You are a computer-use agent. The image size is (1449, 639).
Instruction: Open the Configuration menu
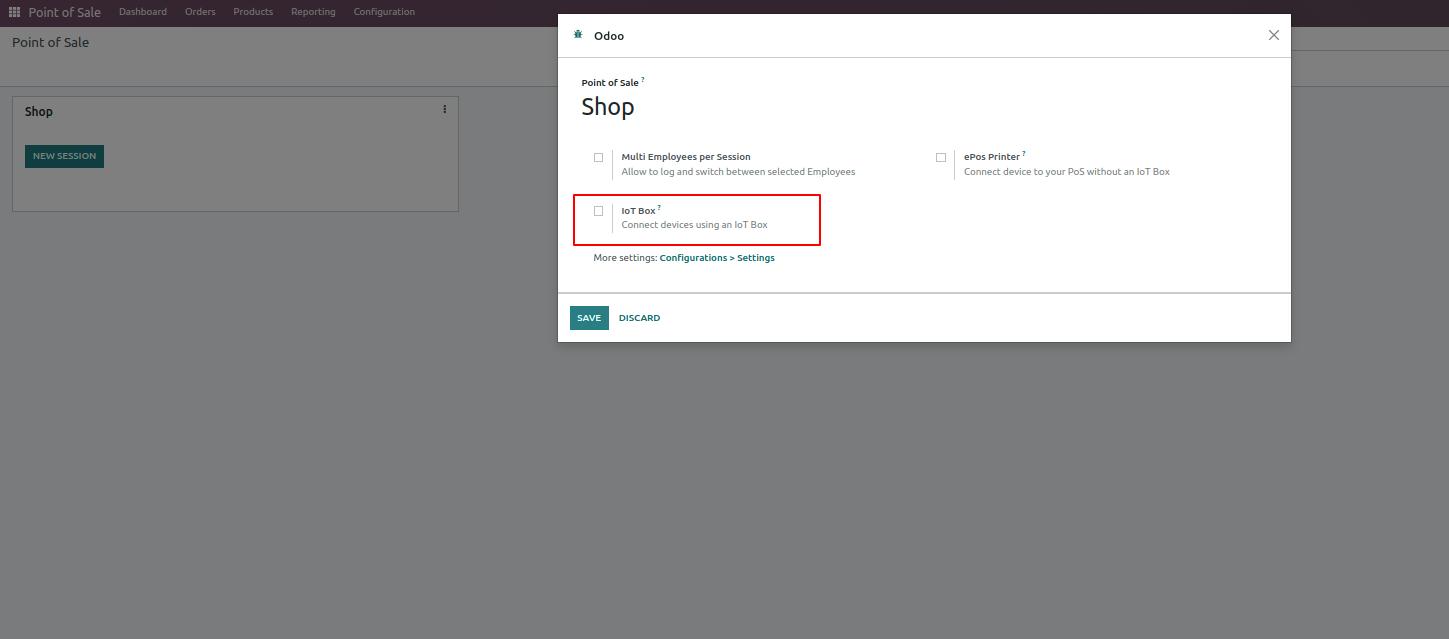[384, 12]
